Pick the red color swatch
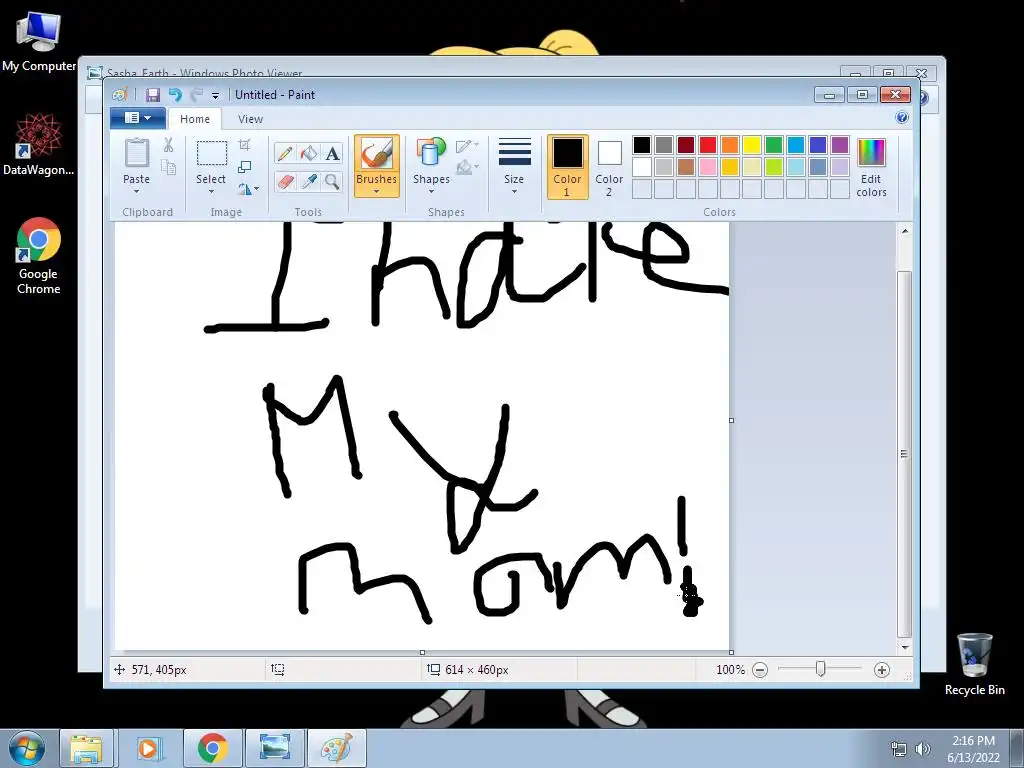The width and height of the screenshot is (1024, 768). 707,145
